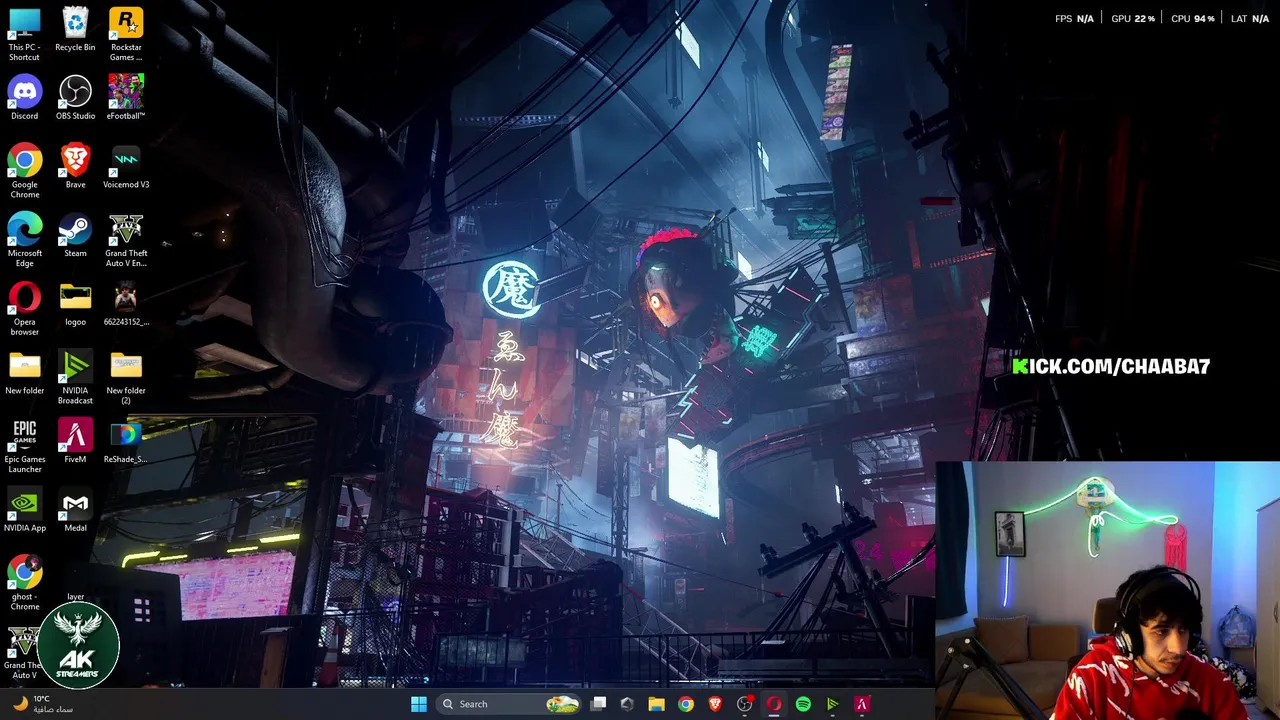The image size is (1280, 720).
Task: Switch to OBS Studio in the taskbar
Action: 744,704
